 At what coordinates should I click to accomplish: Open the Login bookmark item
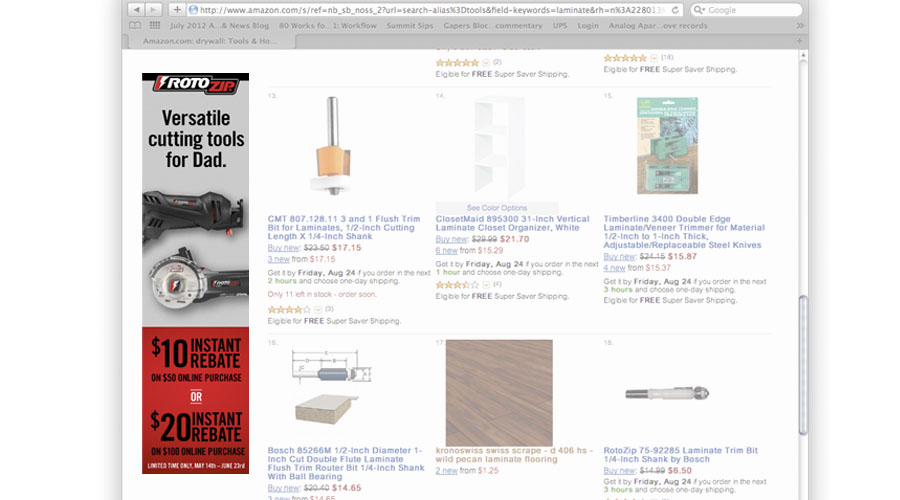pos(588,26)
